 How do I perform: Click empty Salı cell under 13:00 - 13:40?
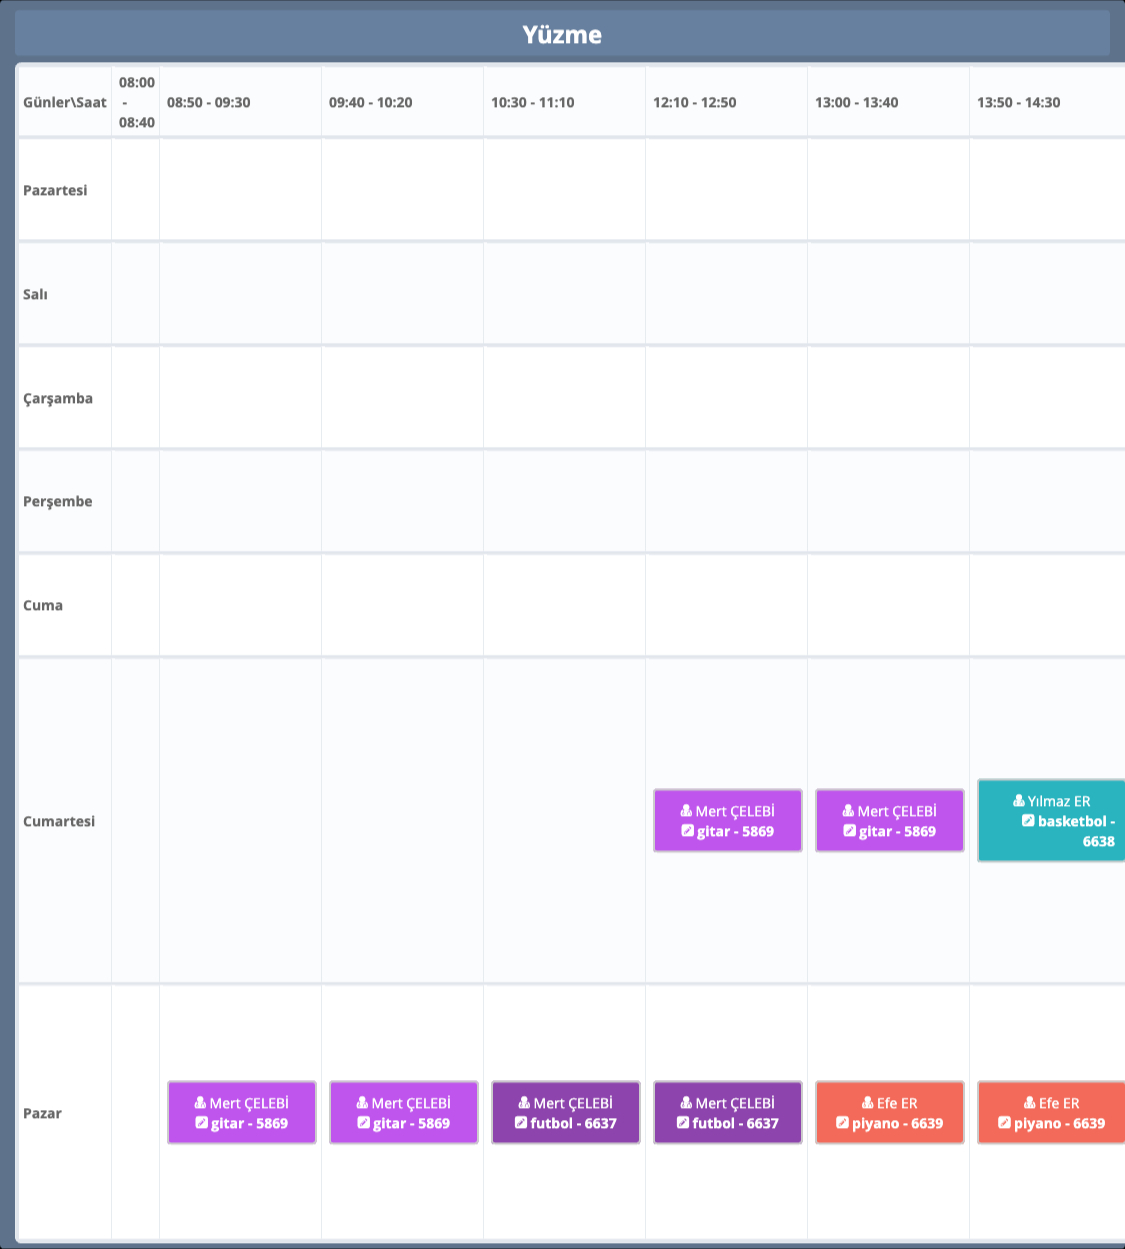tap(888, 294)
